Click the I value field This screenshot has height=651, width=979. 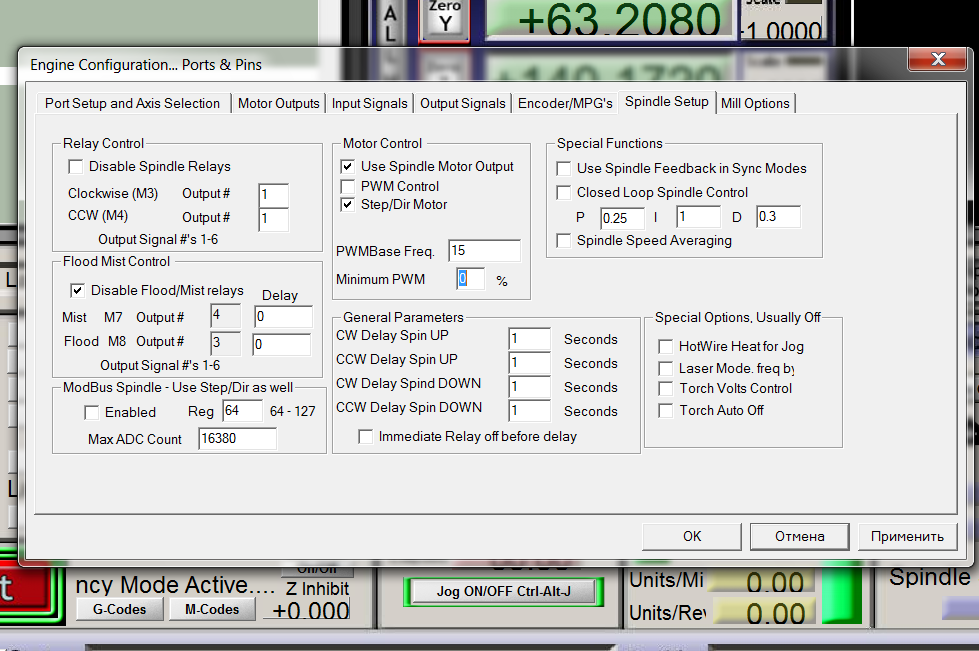pos(699,217)
